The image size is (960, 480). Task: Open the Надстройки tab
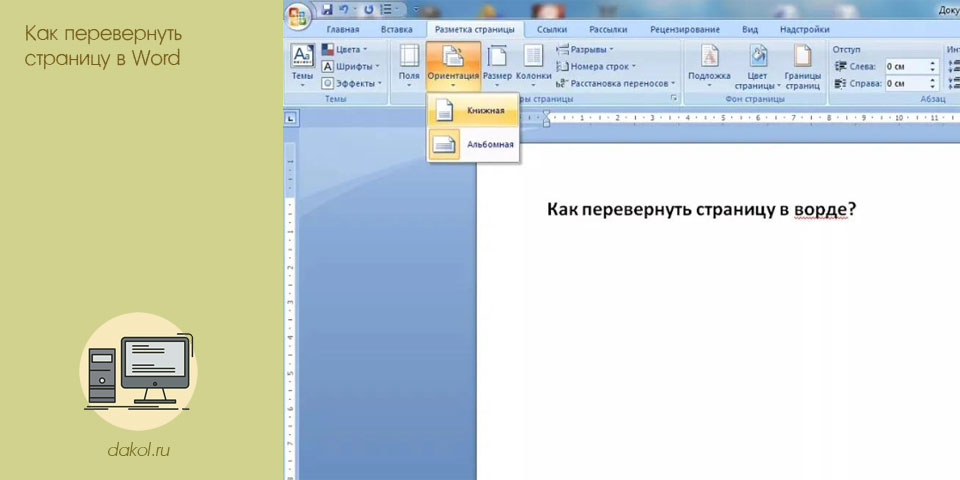click(804, 29)
